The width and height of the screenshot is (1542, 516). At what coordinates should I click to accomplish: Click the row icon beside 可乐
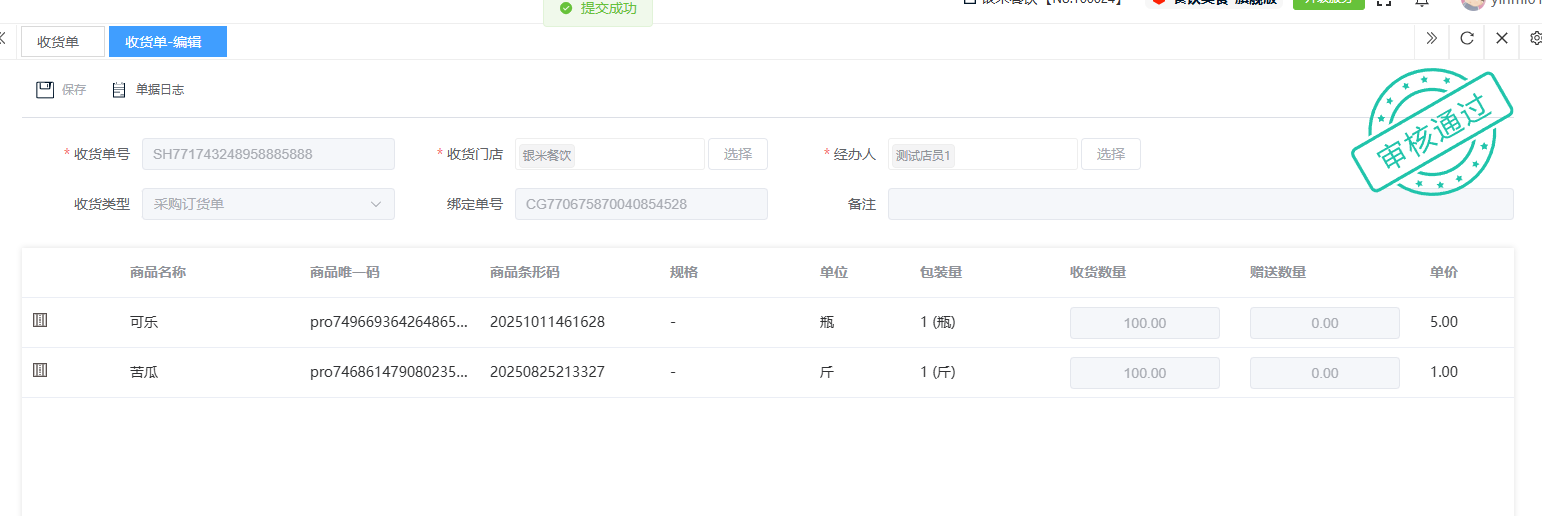40,321
